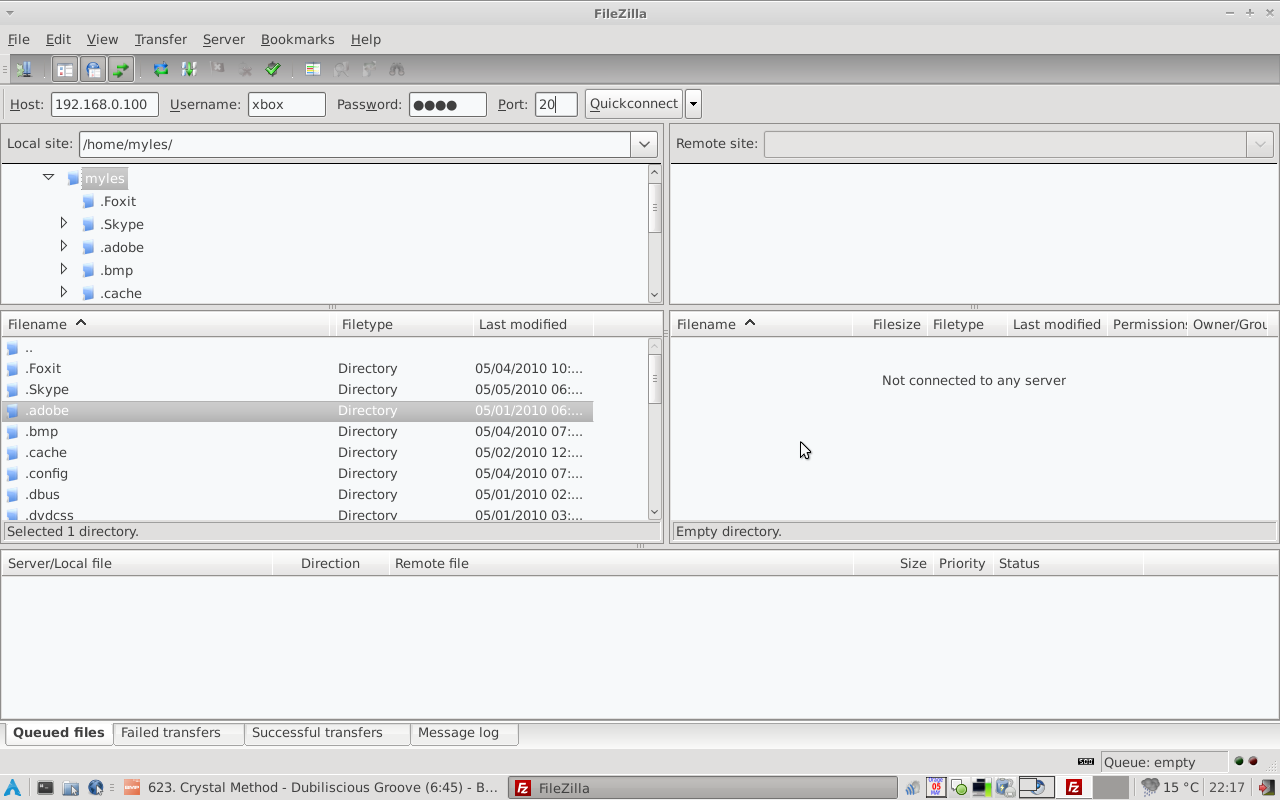Click the Process queue toolbar icon
This screenshot has width=1280, height=800.
point(189,69)
